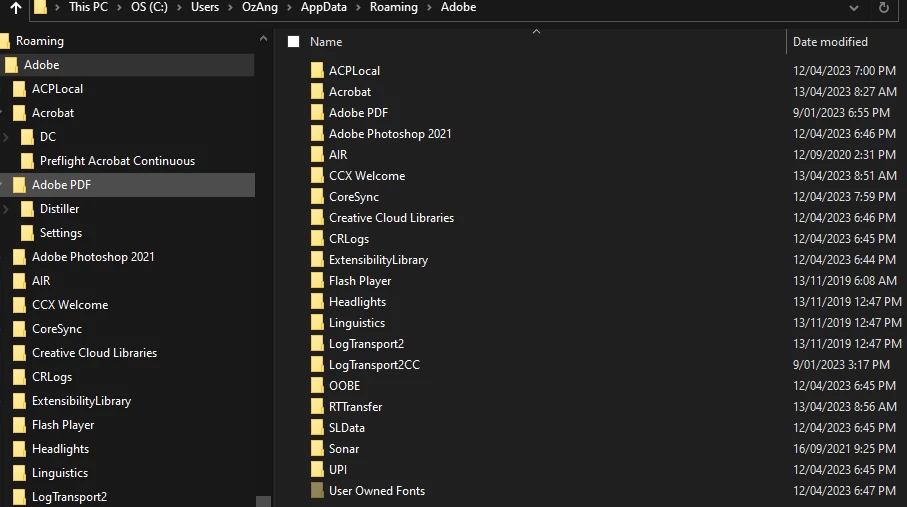Click ExtensibilityLibrary folder icon in file list
The width and height of the screenshot is (907, 507).
coord(317,260)
